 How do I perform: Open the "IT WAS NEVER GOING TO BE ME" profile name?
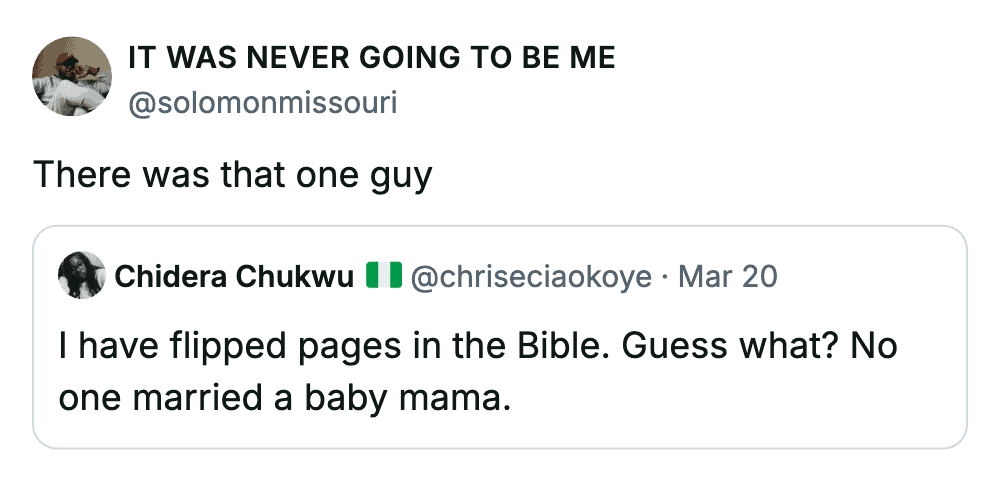[372, 59]
